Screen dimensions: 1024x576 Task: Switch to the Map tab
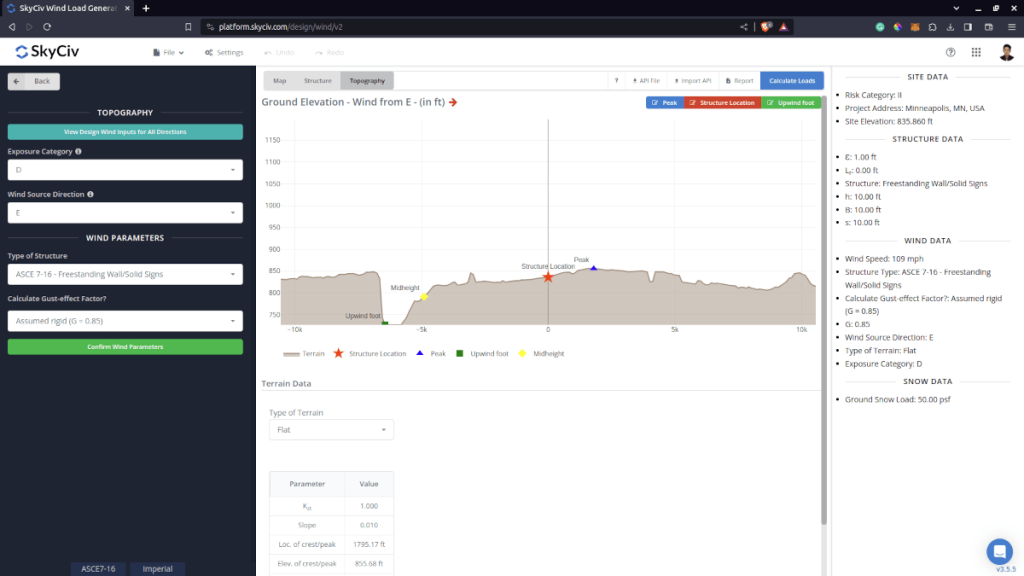[x=279, y=80]
